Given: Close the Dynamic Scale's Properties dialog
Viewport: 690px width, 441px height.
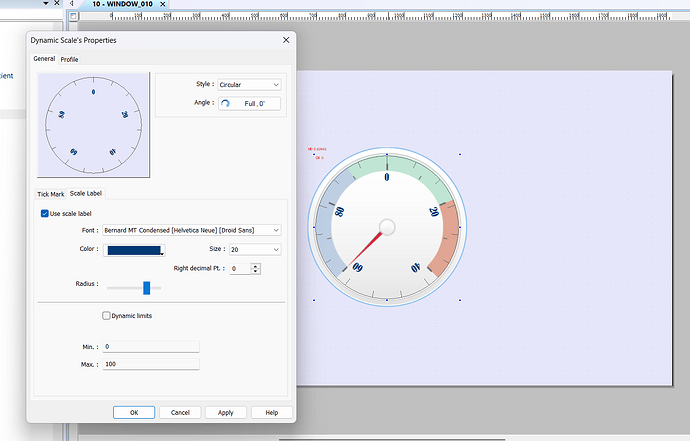Looking at the screenshot, I should tap(286, 39).
